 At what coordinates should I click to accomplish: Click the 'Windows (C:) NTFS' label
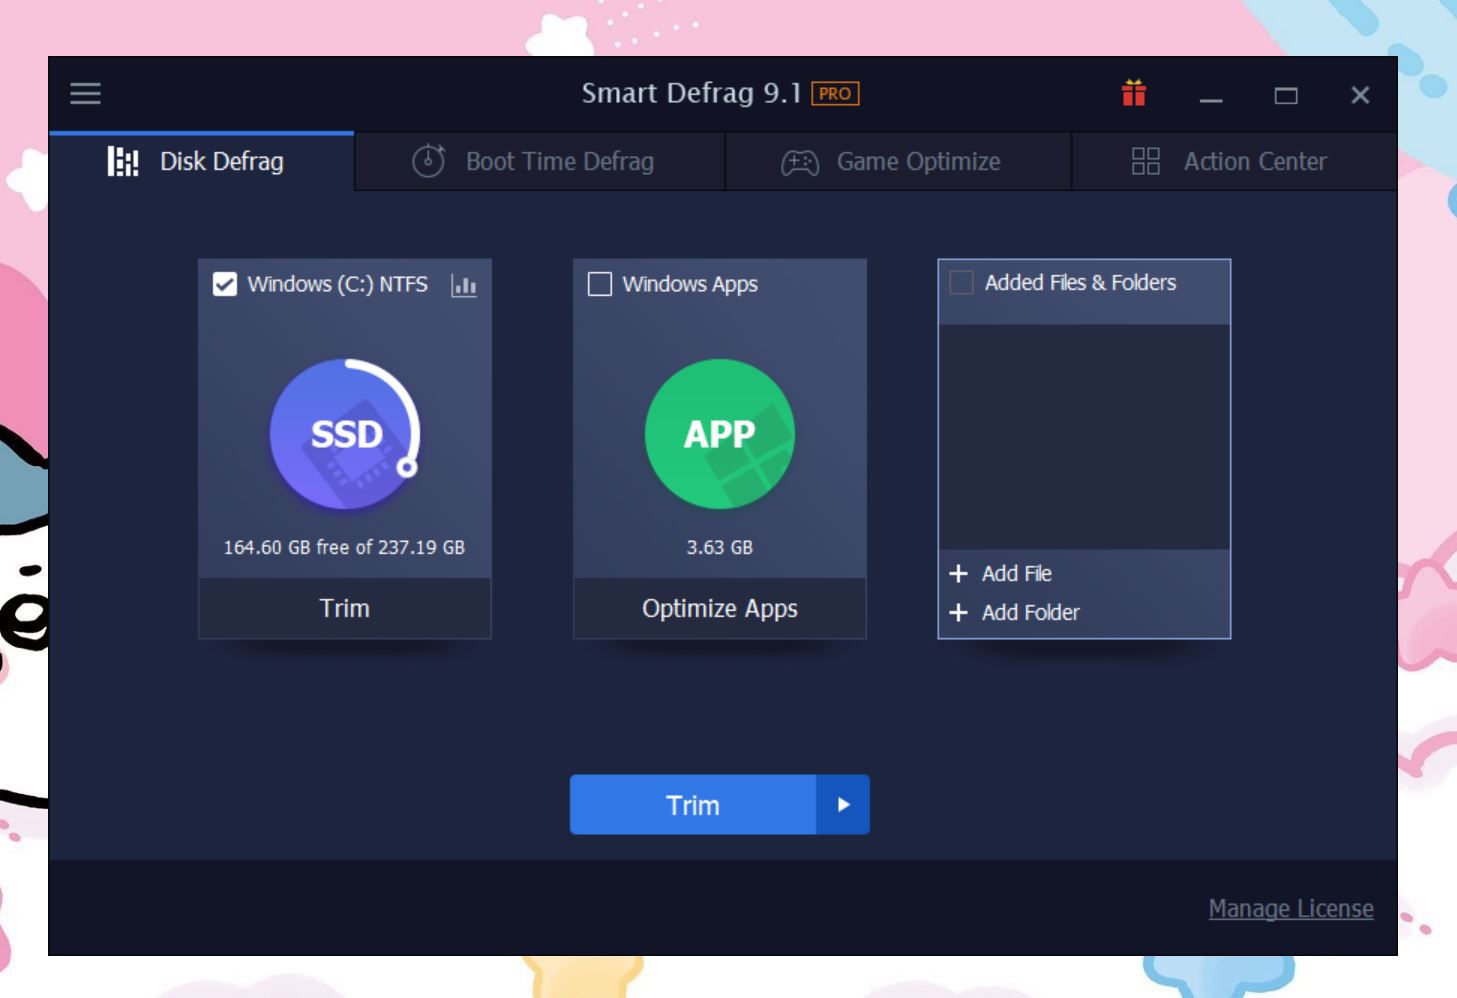point(337,284)
